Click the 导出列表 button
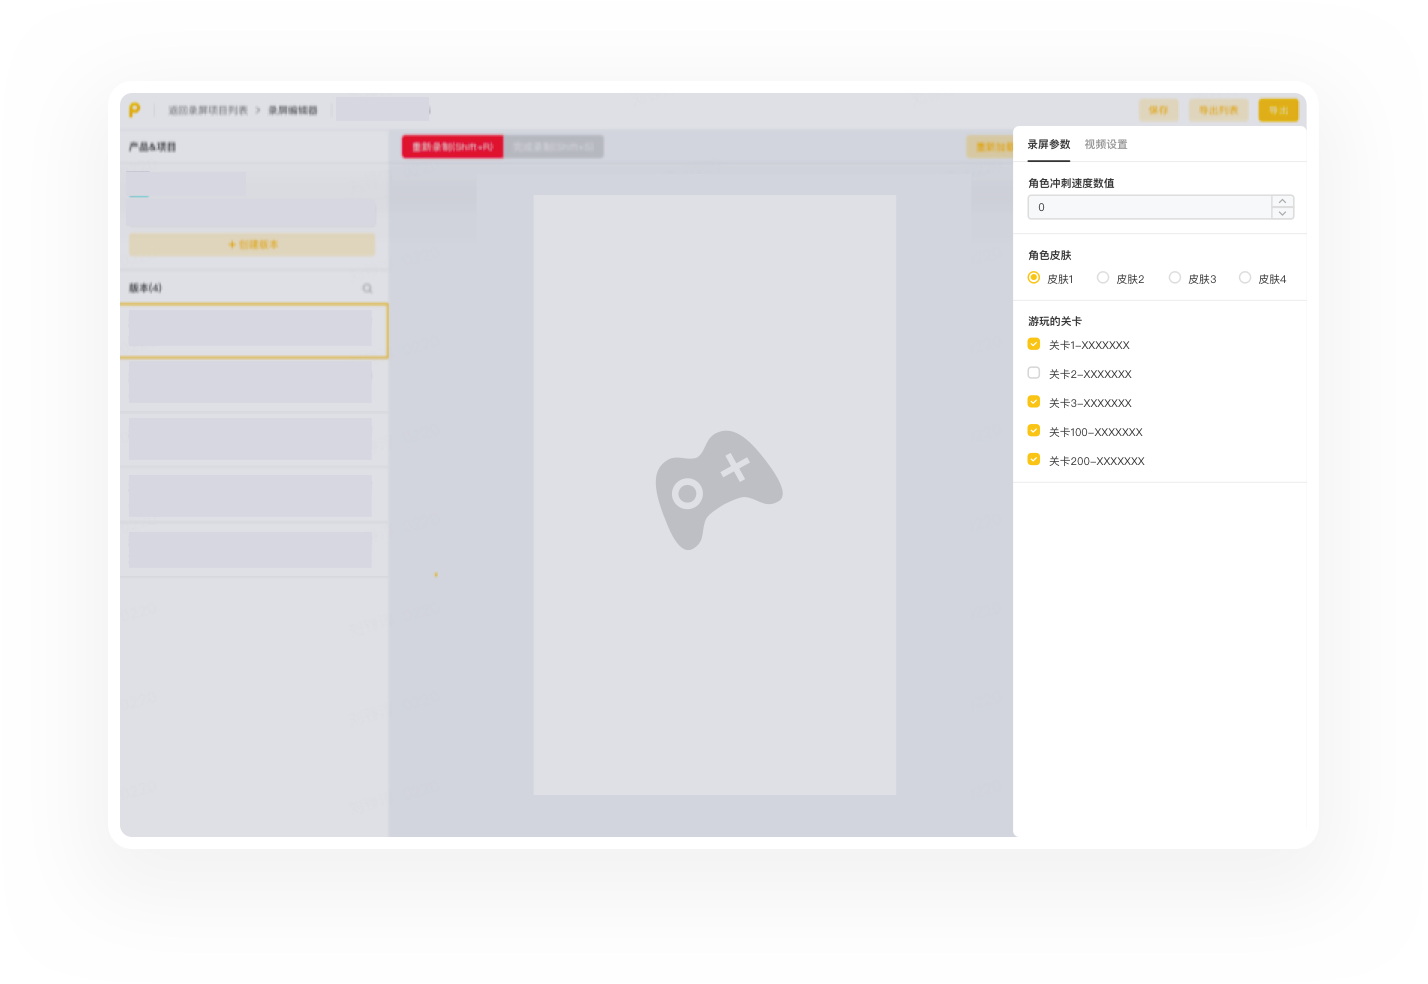 1219,110
